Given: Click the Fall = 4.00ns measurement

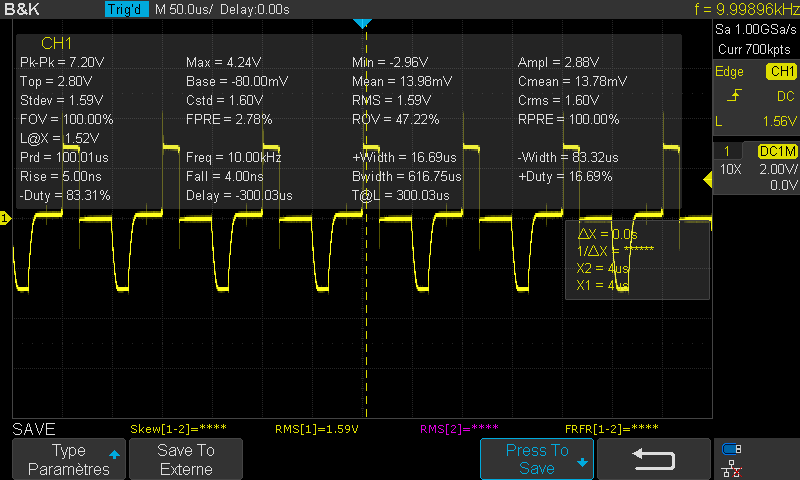Looking at the screenshot, I should [x=224, y=176].
